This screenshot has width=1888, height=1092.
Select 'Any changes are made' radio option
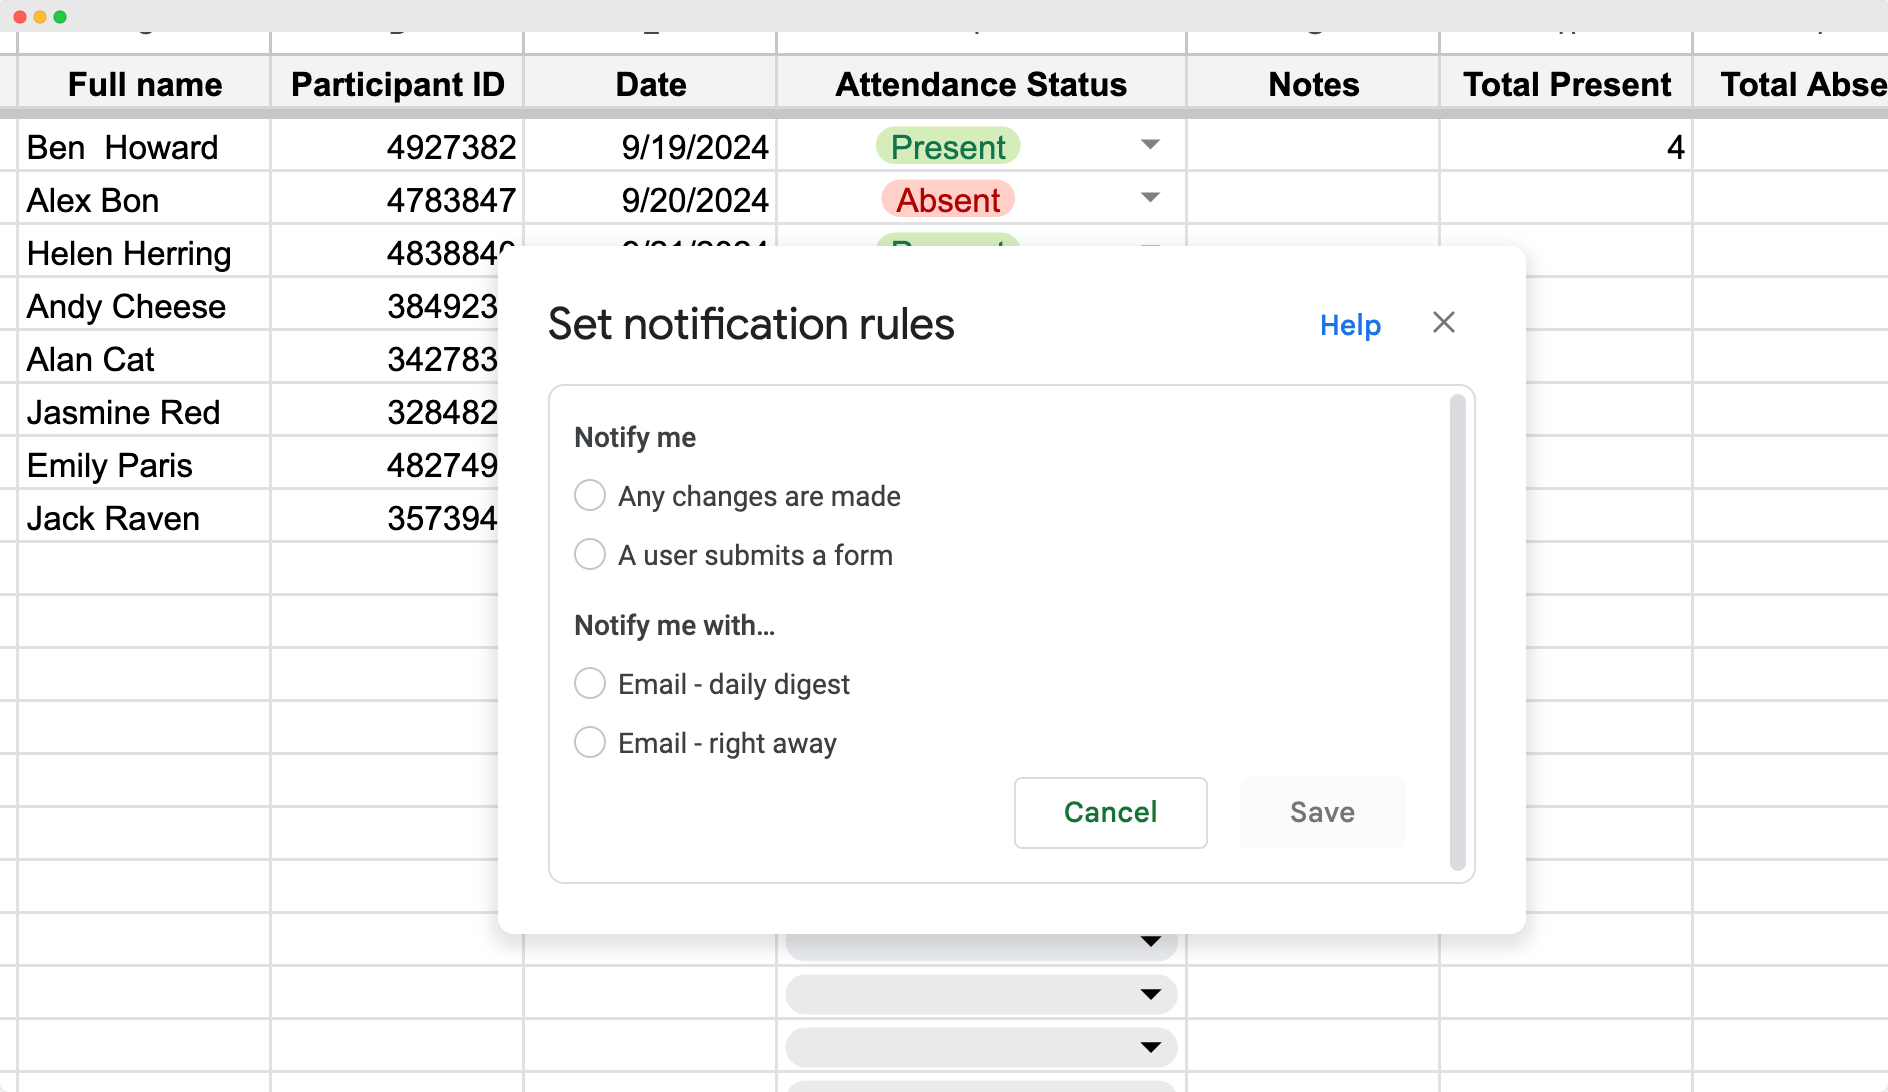point(590,495)
